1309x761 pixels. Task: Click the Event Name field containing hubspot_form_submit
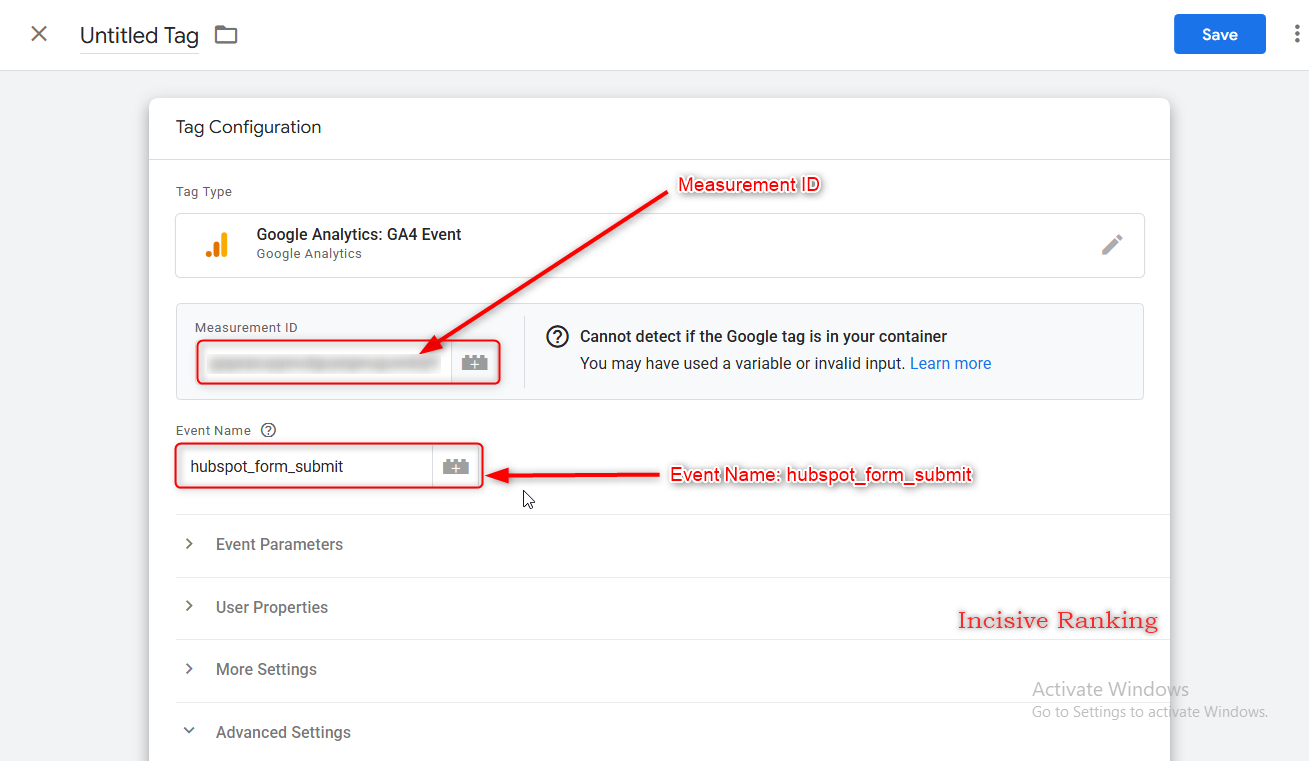[x=304, y=466]
